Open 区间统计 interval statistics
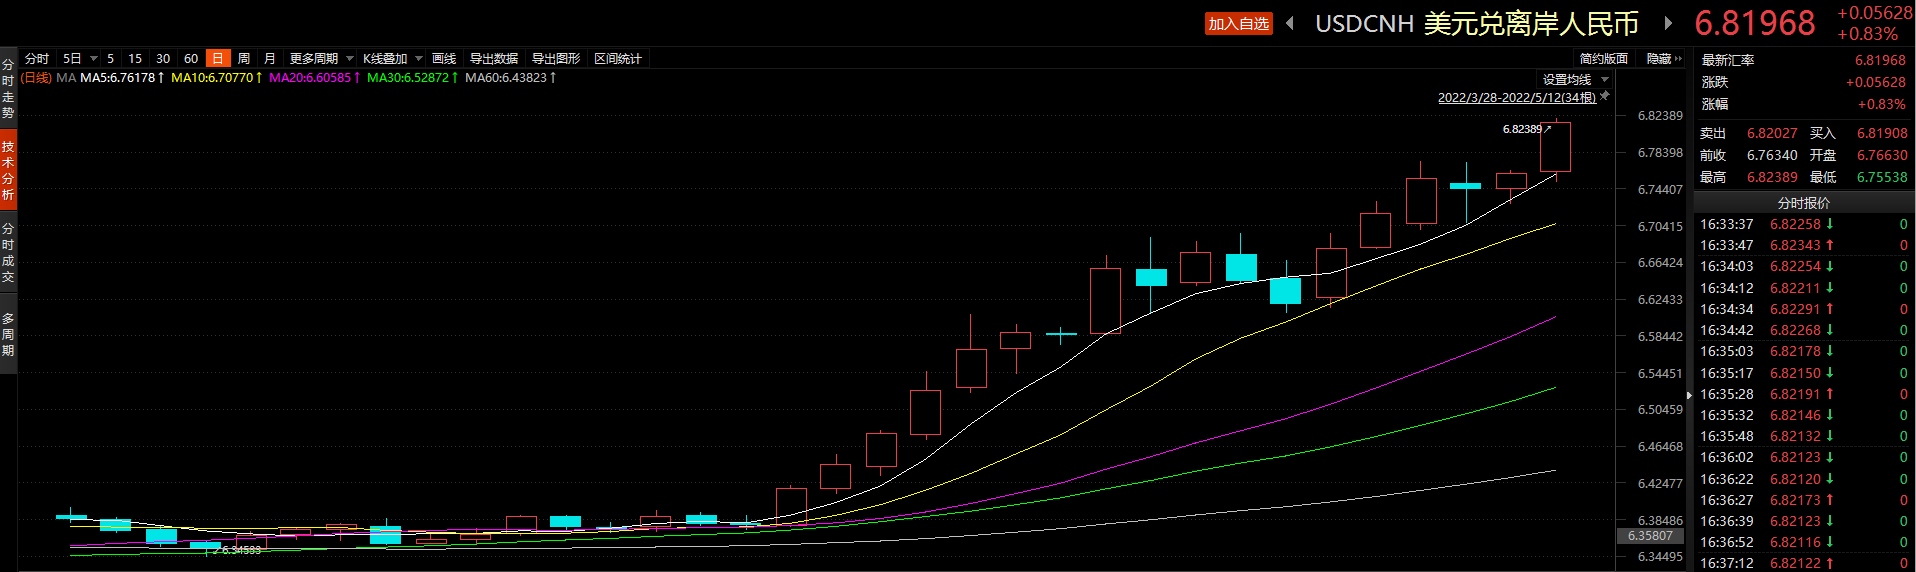 point(618,59)
